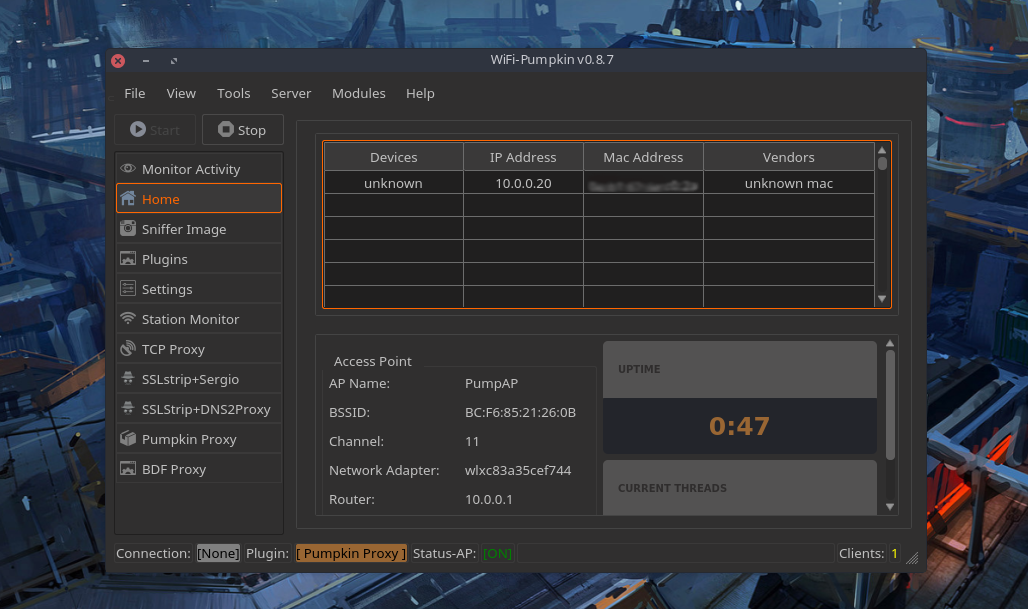1028x609 pixels.
Task: Open the TCP Proxy tab
Action: tap(199, 349)
